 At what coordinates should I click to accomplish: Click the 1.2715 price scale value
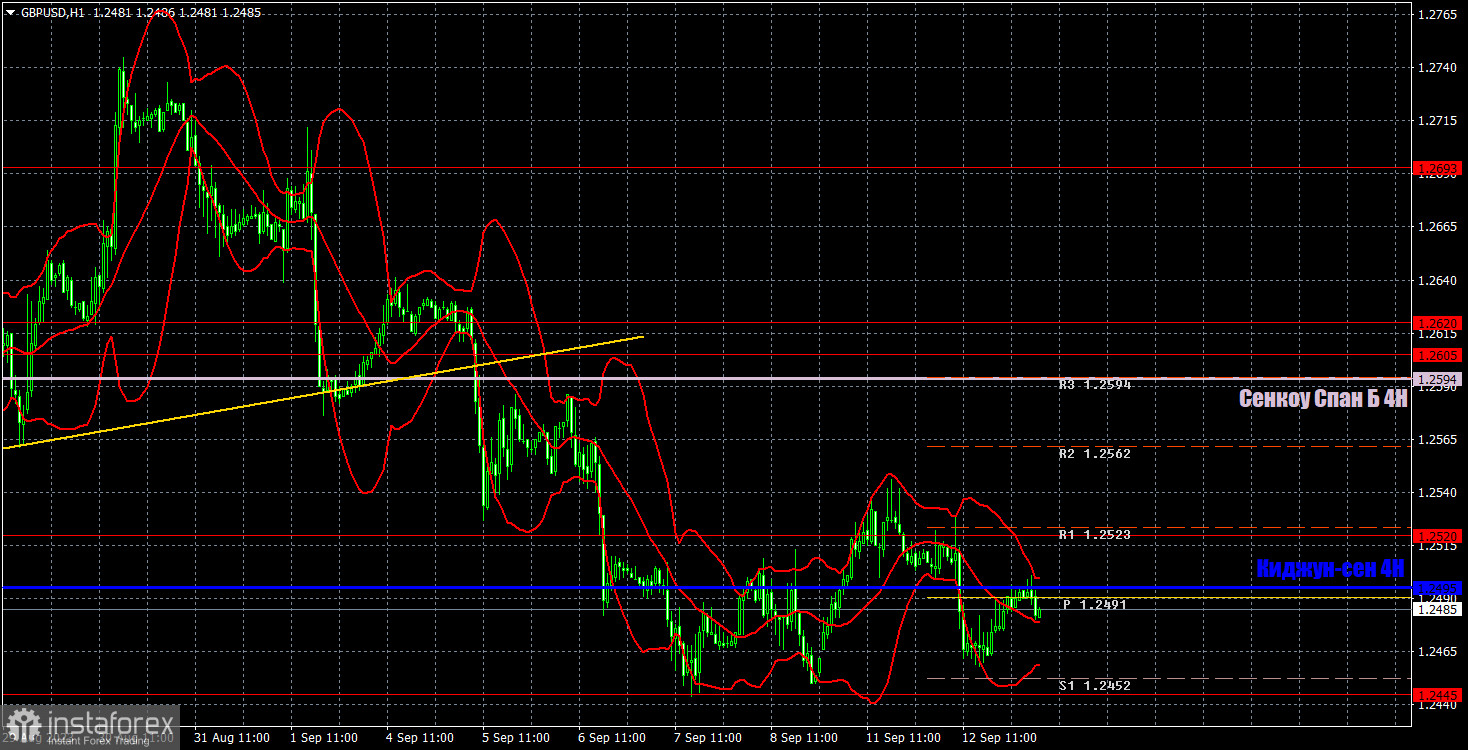(x=1438, y=121)
